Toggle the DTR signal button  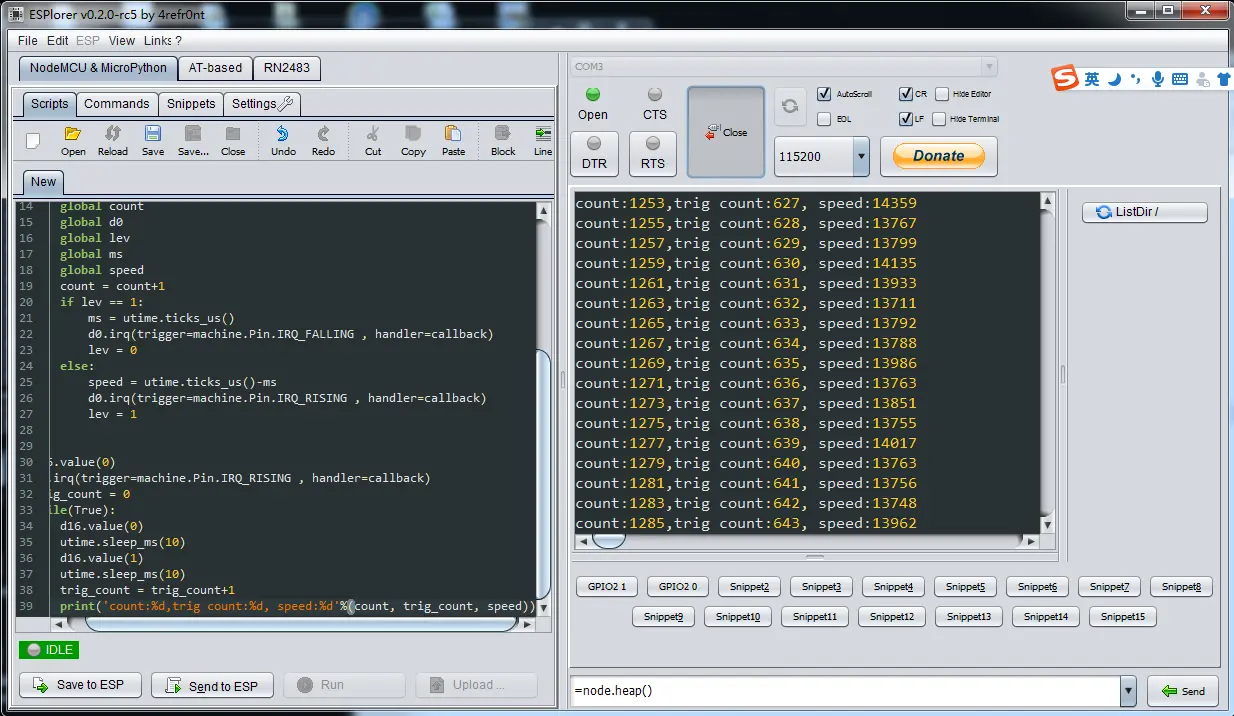594,153
